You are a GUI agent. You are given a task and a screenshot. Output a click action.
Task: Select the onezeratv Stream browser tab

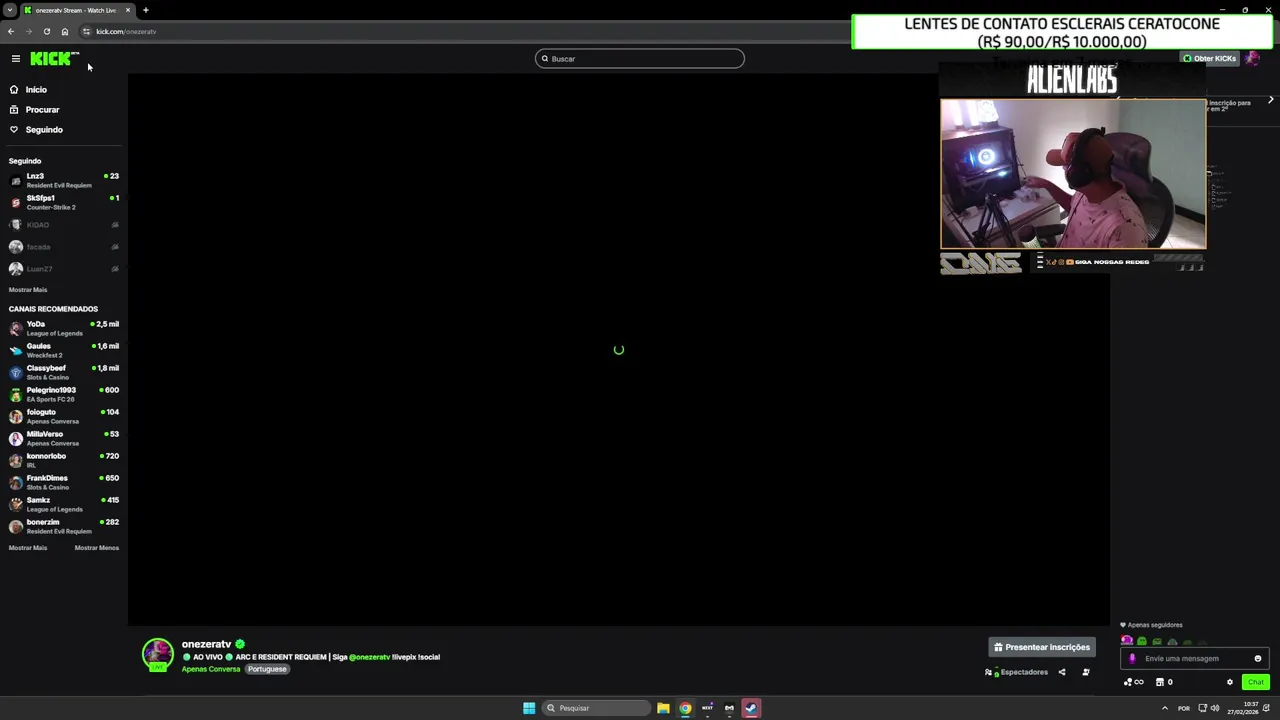pos(77,10)
